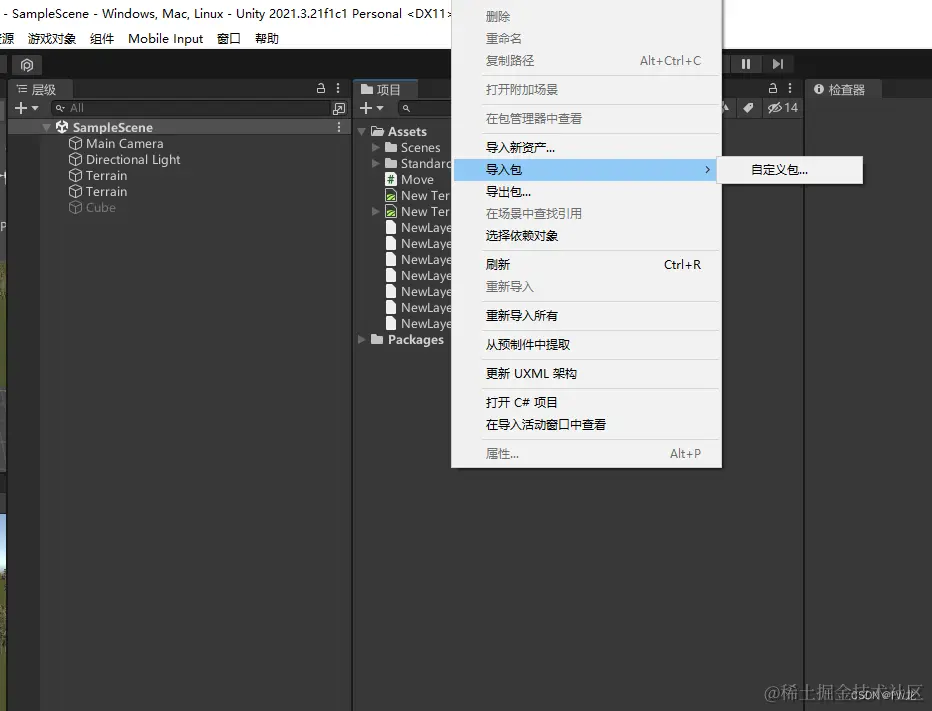Viewport: 932px width, 711px height.
Task: Select the Move script asset
Action: click(410, 180)
